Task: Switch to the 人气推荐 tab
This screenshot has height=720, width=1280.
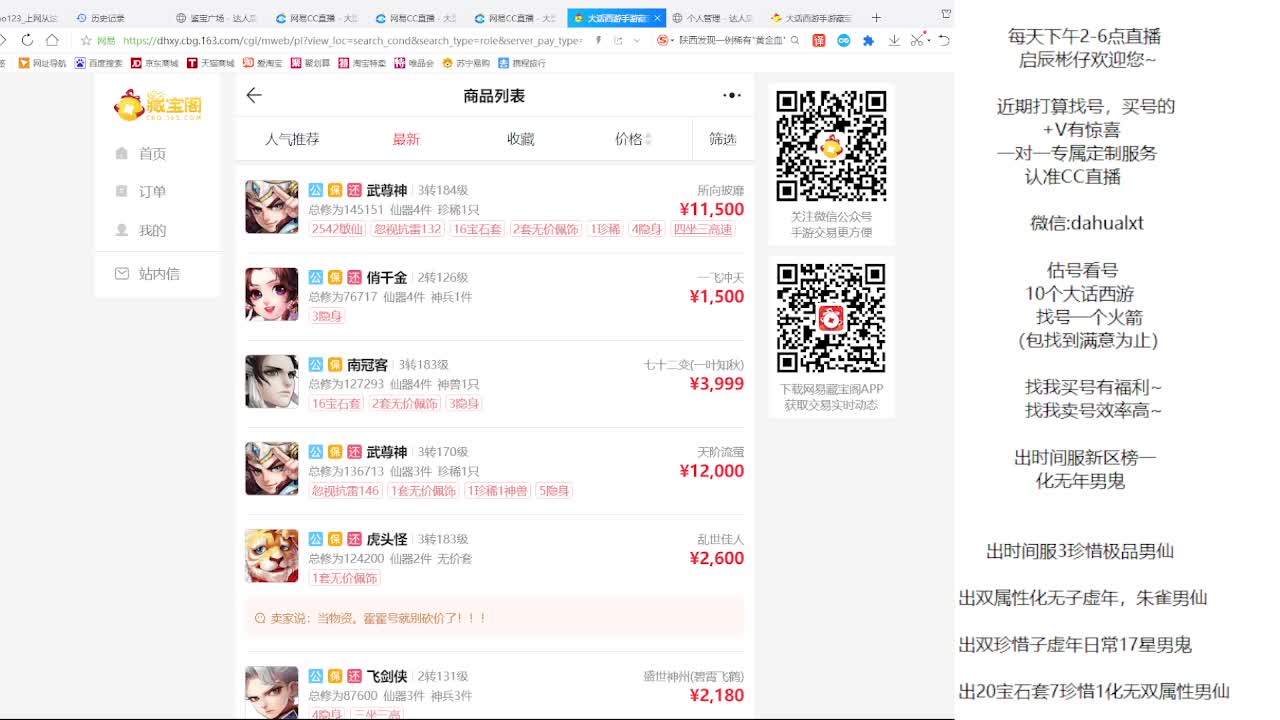Action: 292,139
